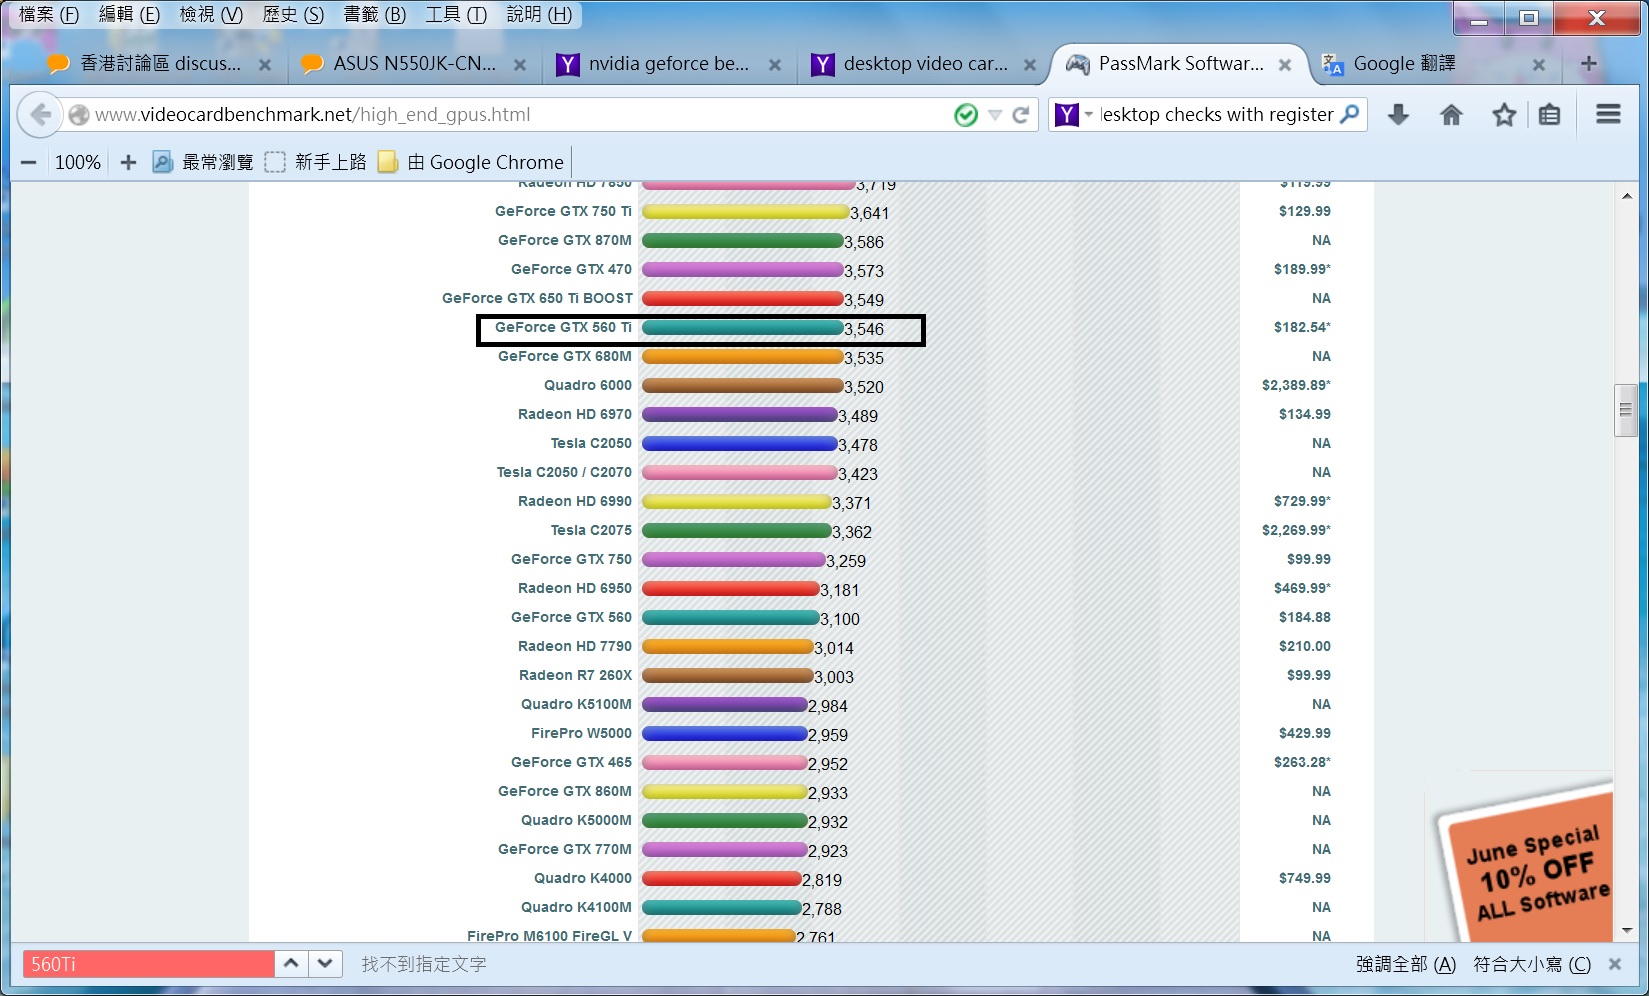This screenshot has width=1649, height=996.
Task: Toggle 符合大小寫 match case option
Action: point(1531,964)
